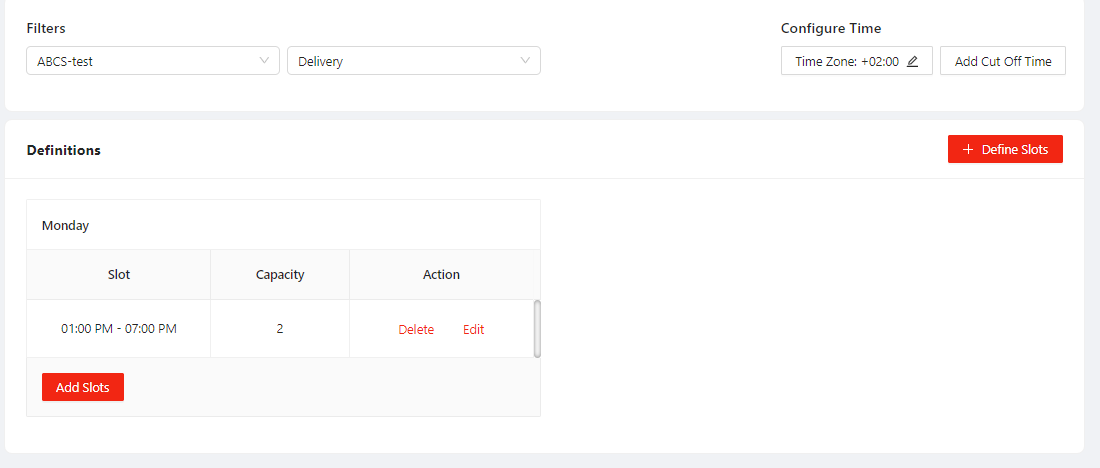The height and width of the screenshot is (468, 1100).
Task: Click the chevron arrow of ABCS-test dropdown
Action: (265, 61)
